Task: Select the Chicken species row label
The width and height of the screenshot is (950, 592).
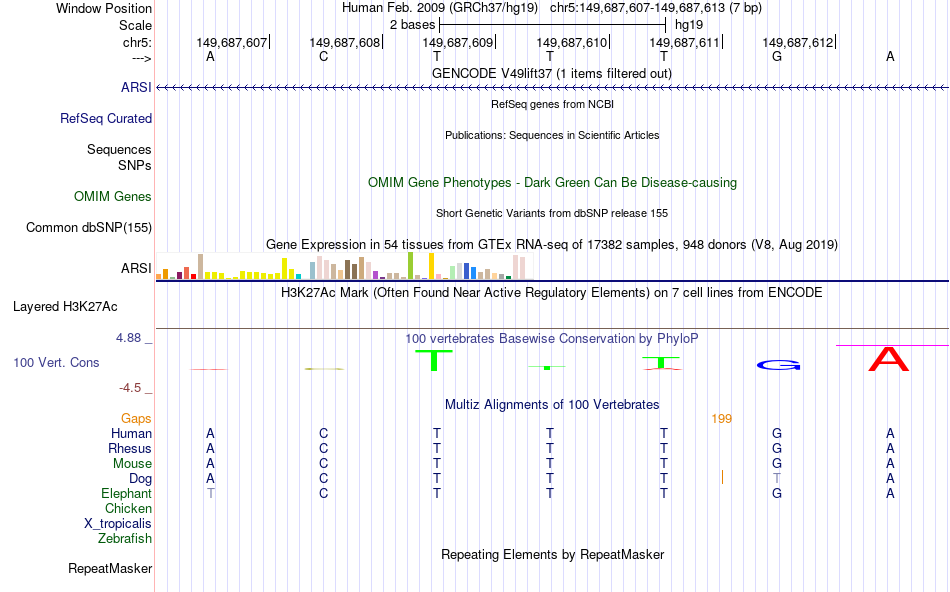Action: point(128,508)
